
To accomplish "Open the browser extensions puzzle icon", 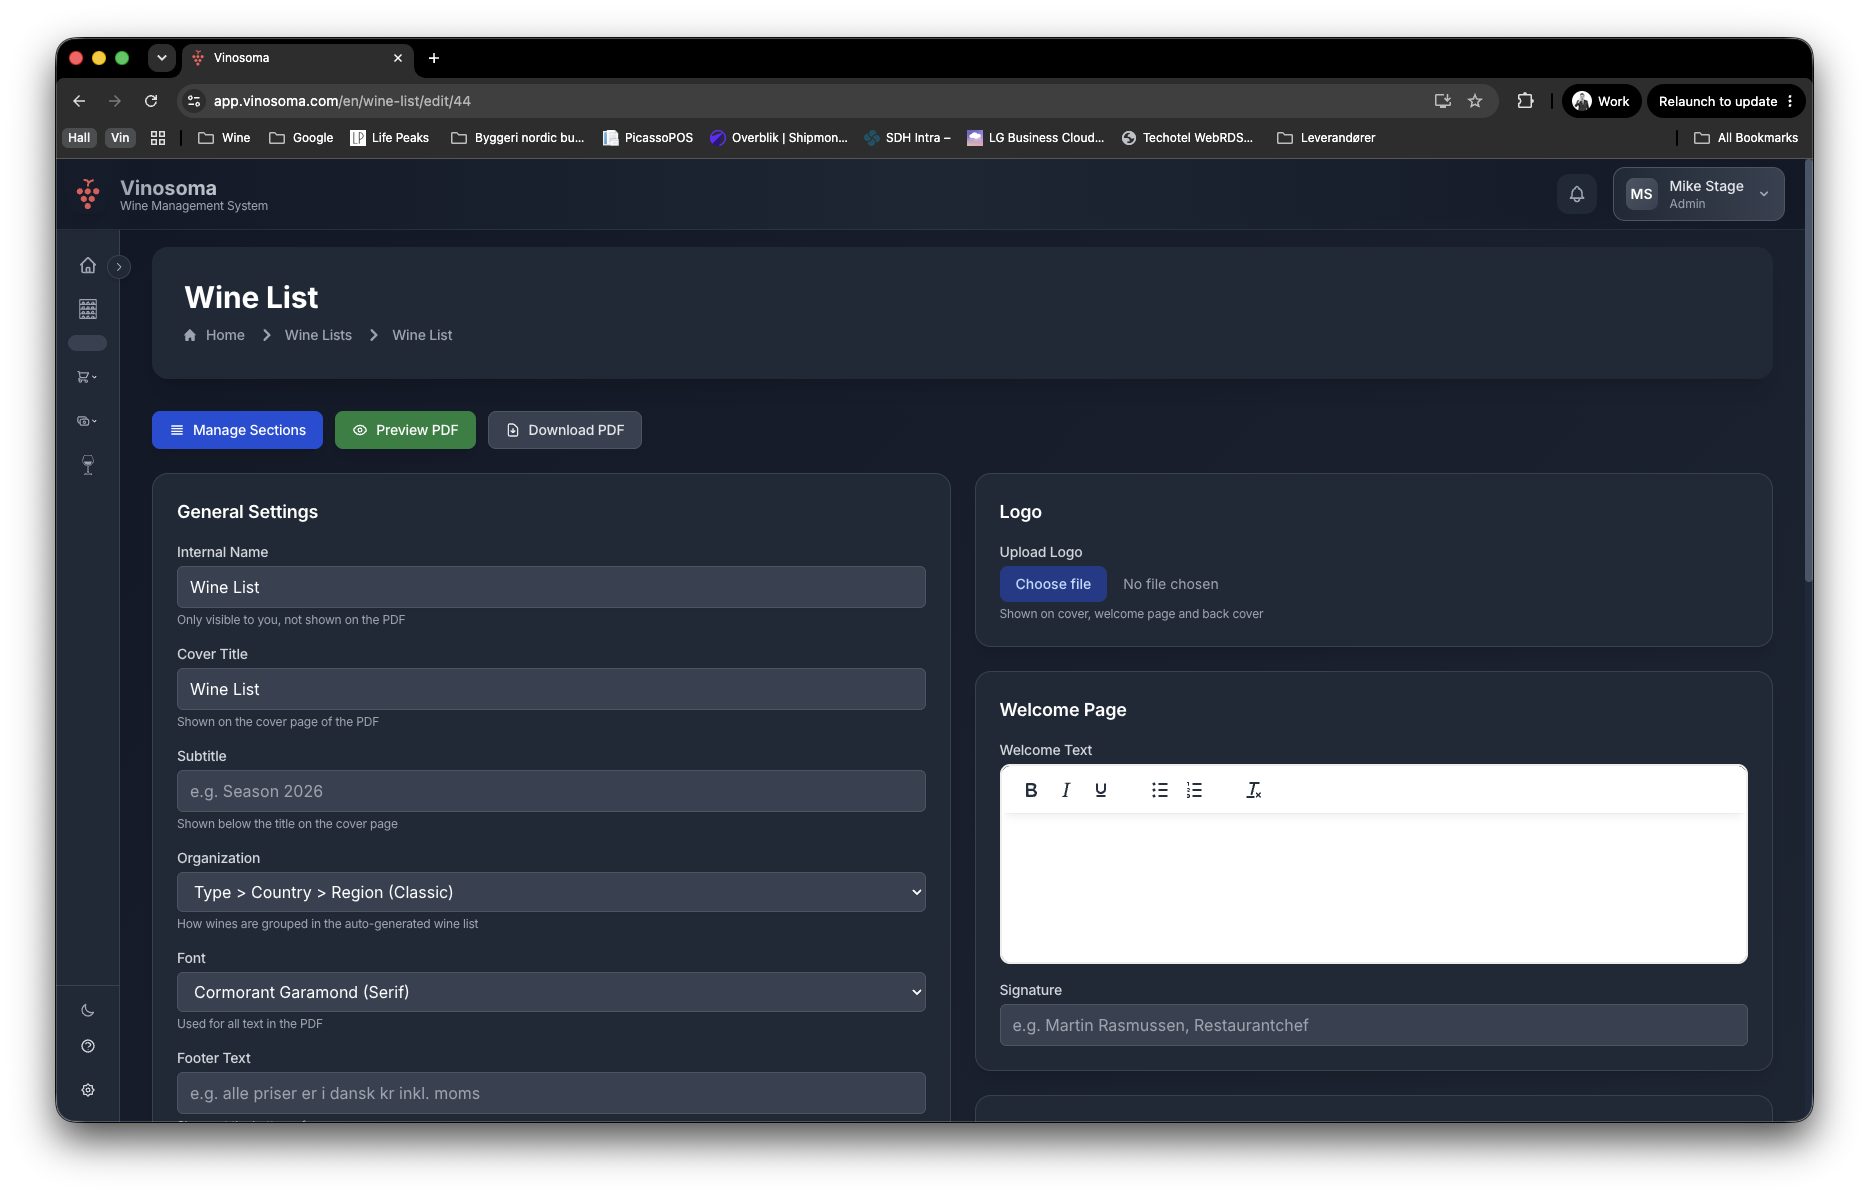I will point(1525,101).
